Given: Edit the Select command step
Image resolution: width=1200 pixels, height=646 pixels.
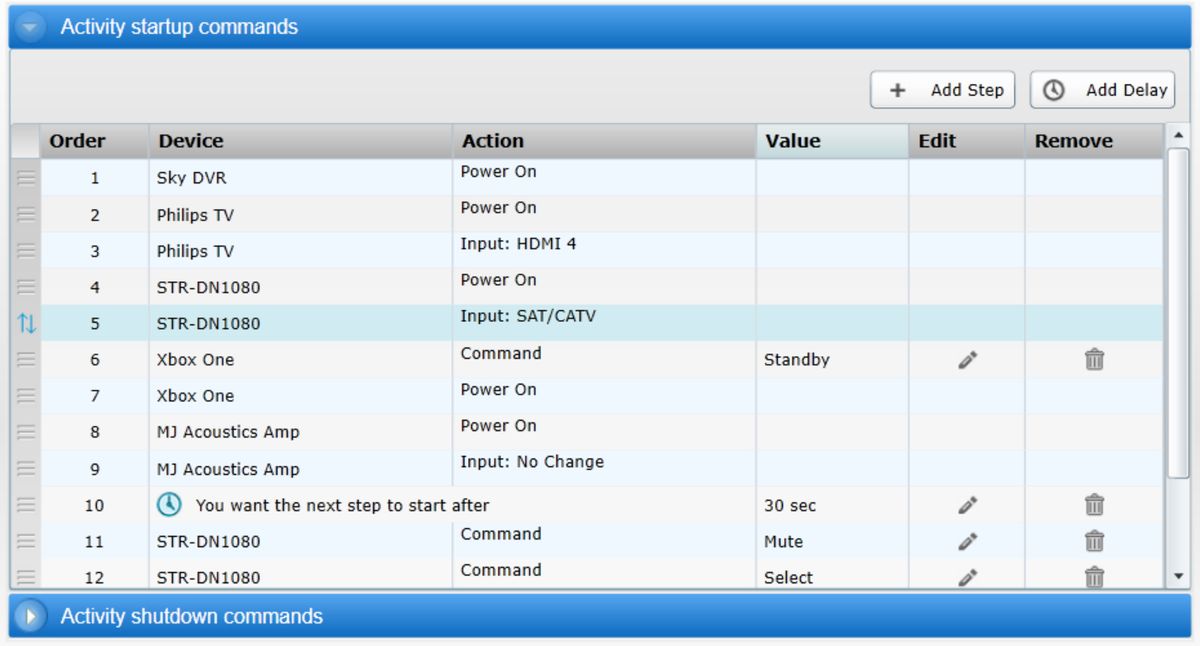Looking at the screenshot, I should click(966, 577).
